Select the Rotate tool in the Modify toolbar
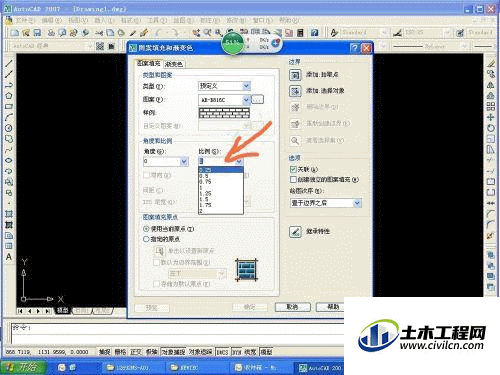 [490, 128]
